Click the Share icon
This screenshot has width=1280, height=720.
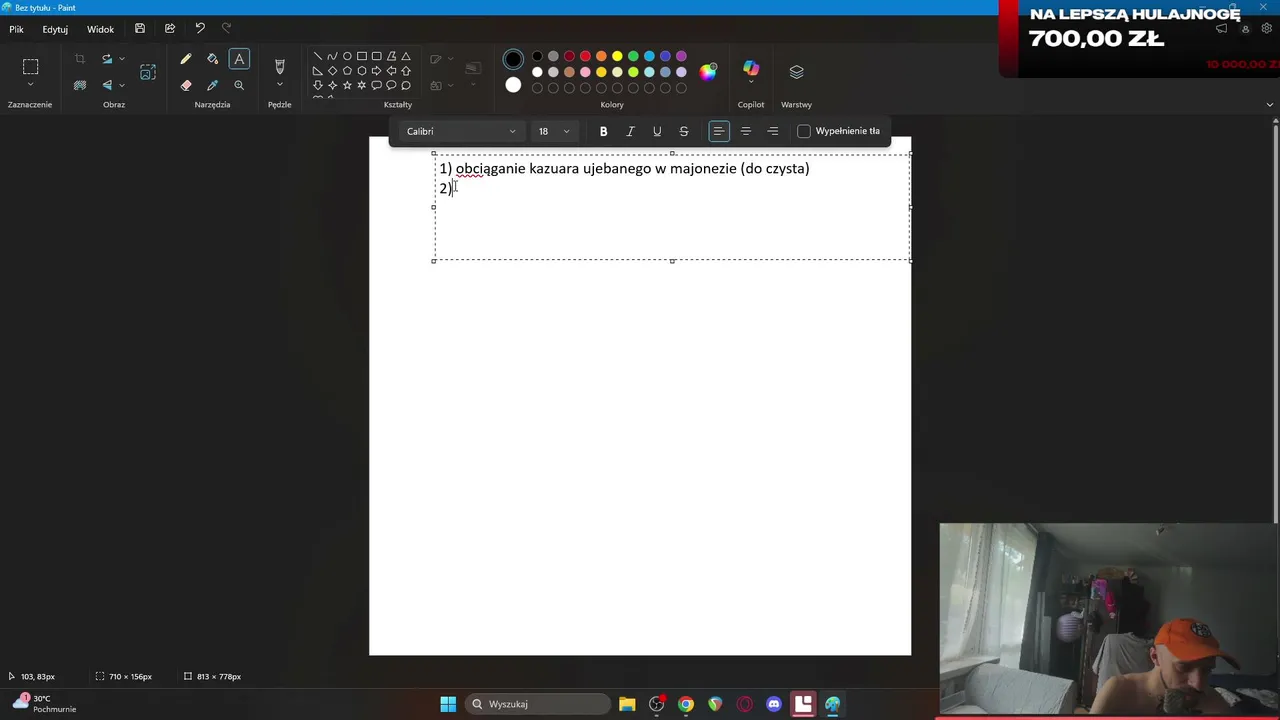(x=170, y=29)
